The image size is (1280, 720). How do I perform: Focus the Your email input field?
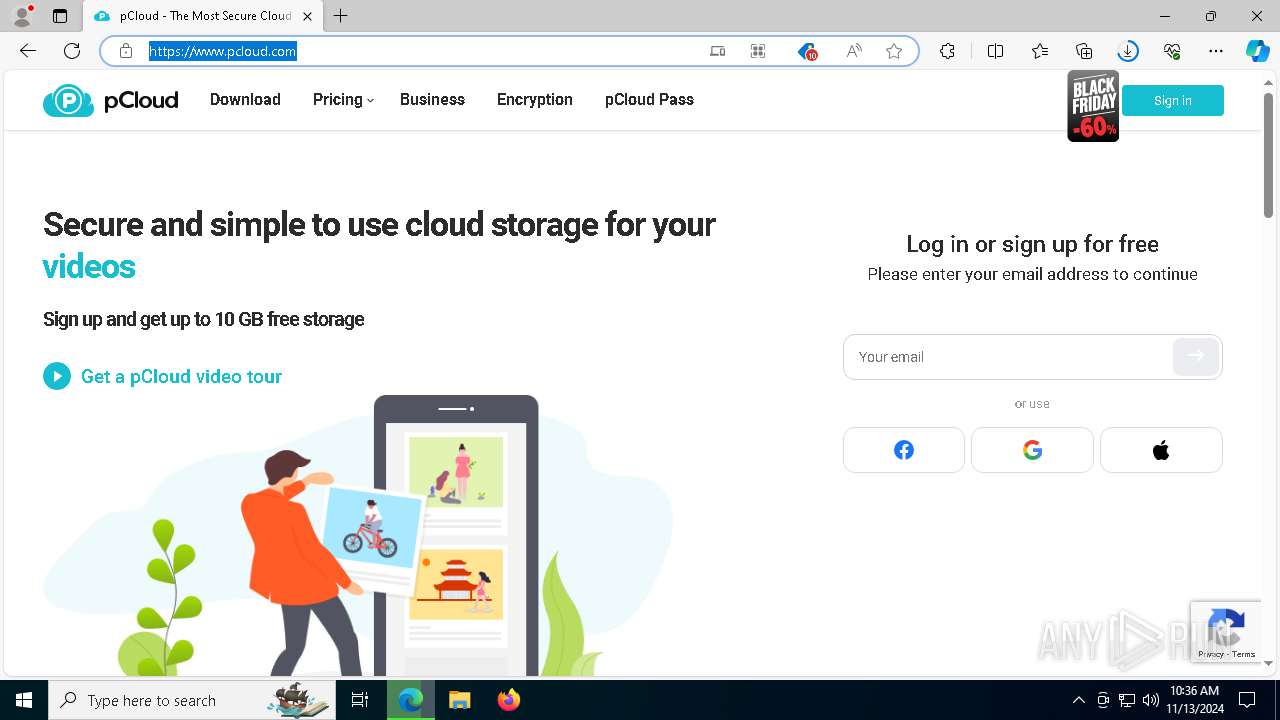point(1010,357)
